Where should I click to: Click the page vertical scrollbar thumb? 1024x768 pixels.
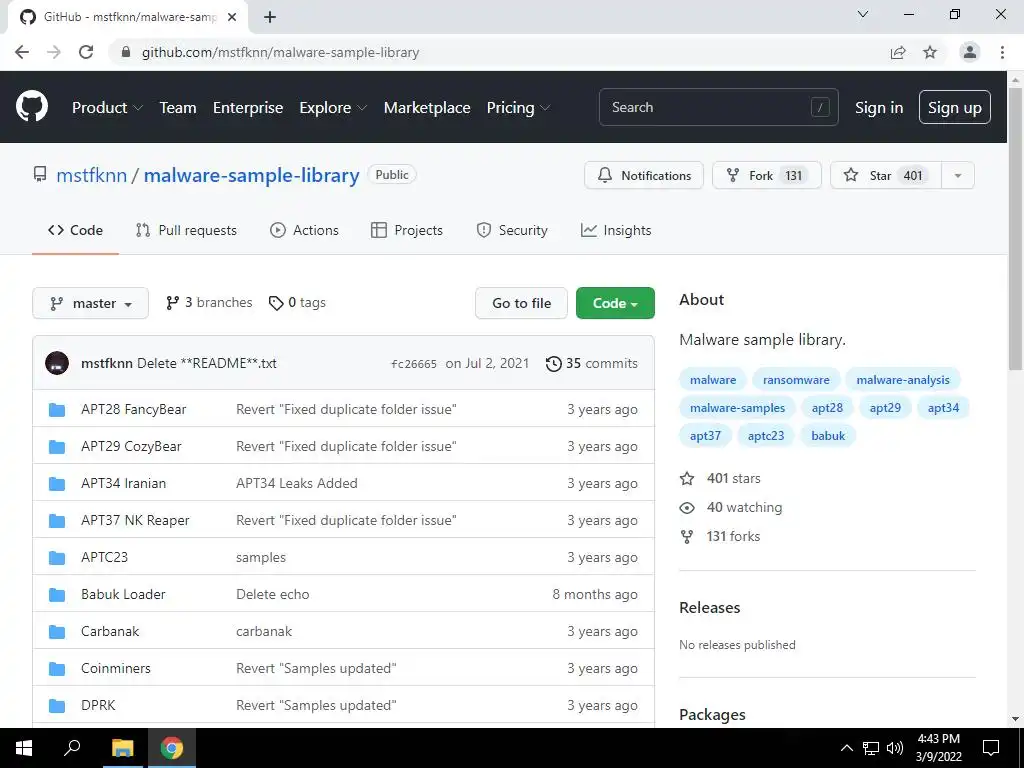tap(1016, 227)
